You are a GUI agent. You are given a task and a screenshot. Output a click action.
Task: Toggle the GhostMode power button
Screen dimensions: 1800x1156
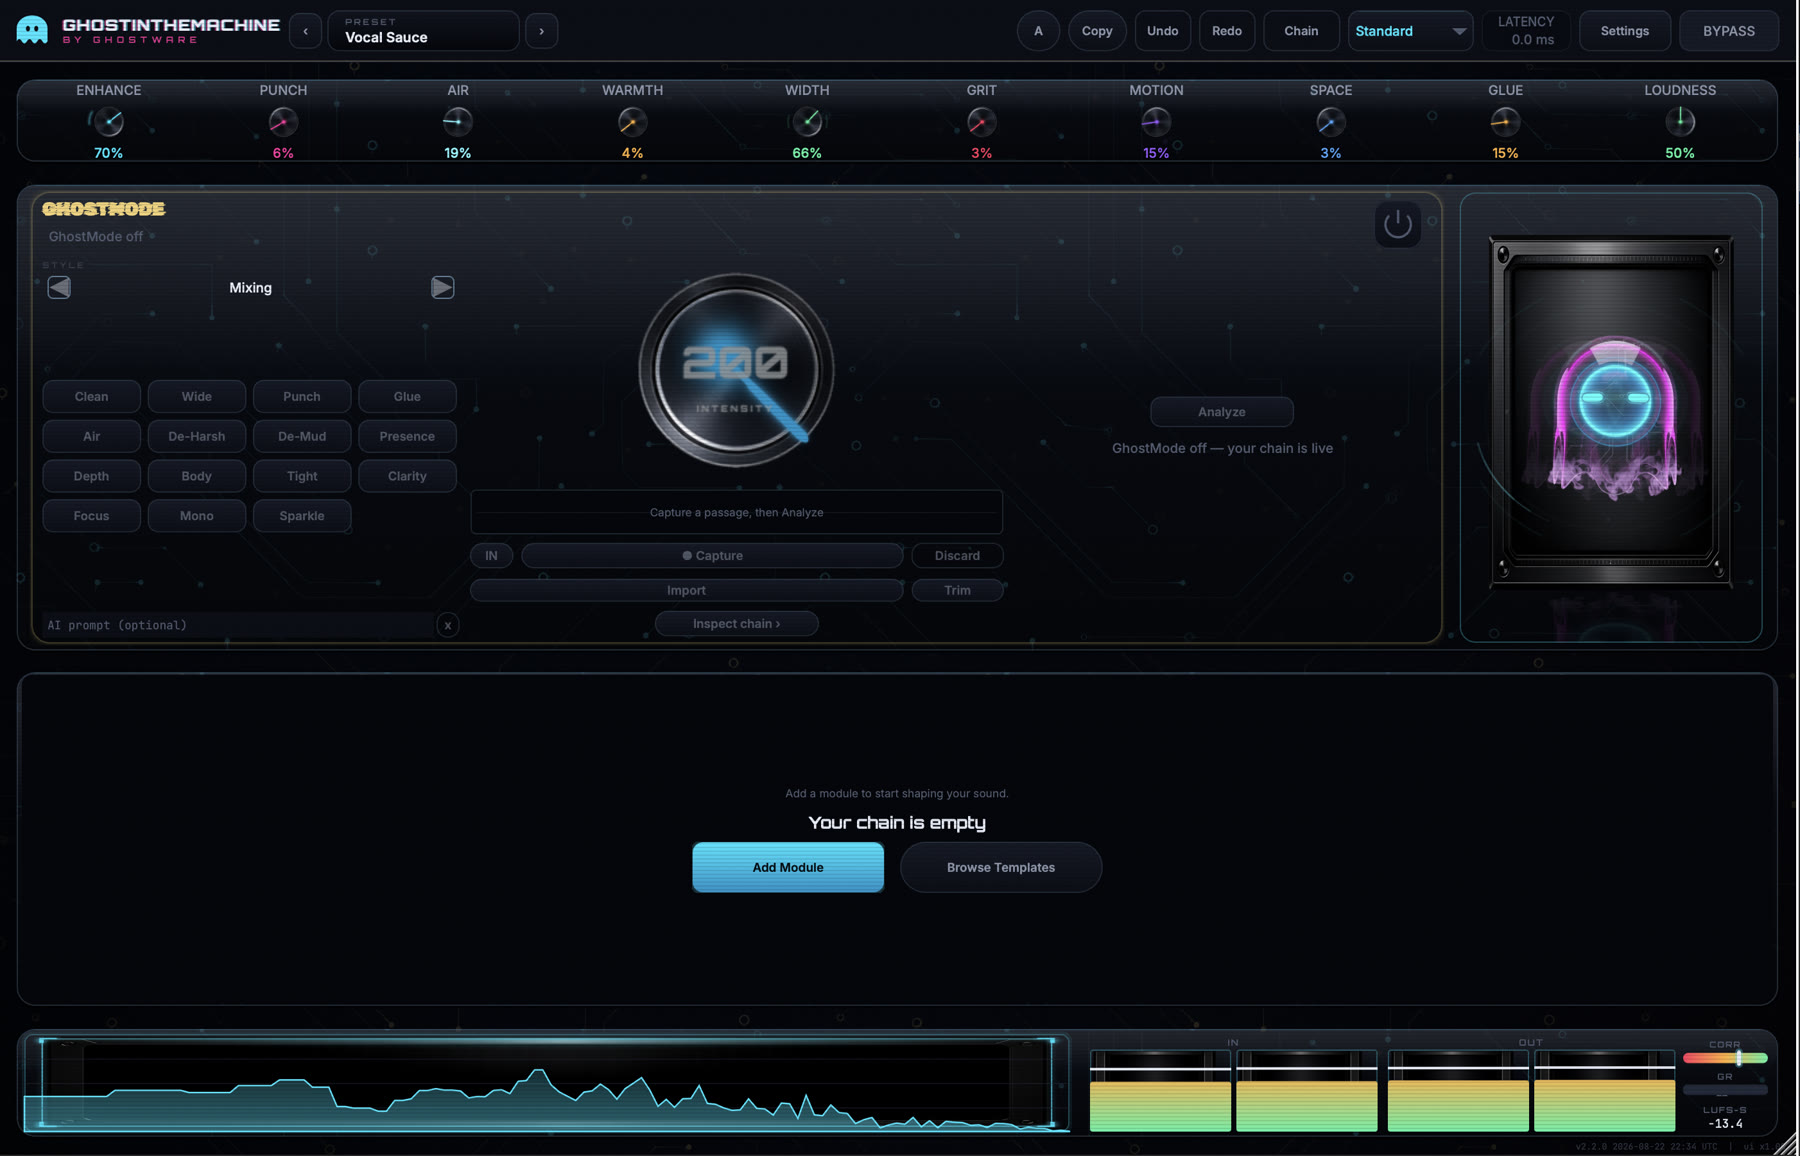[x=1397, y=224]
